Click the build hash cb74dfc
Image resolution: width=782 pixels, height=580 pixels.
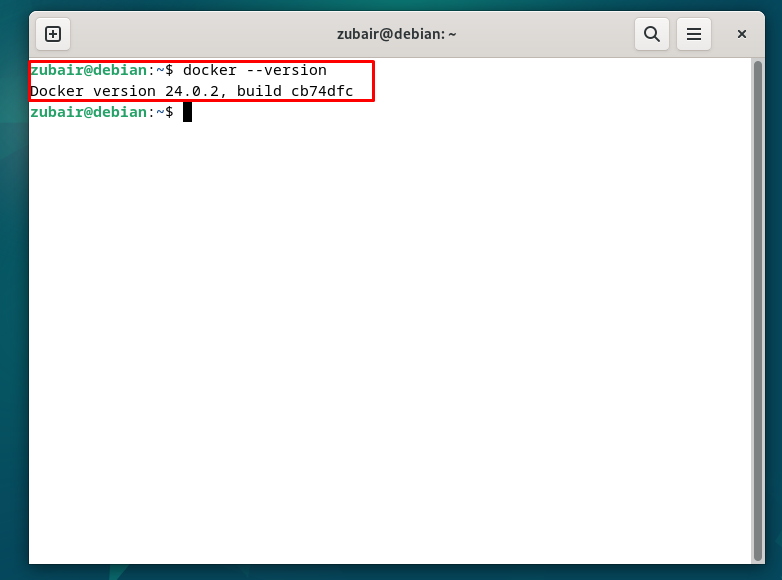[322, 91]
